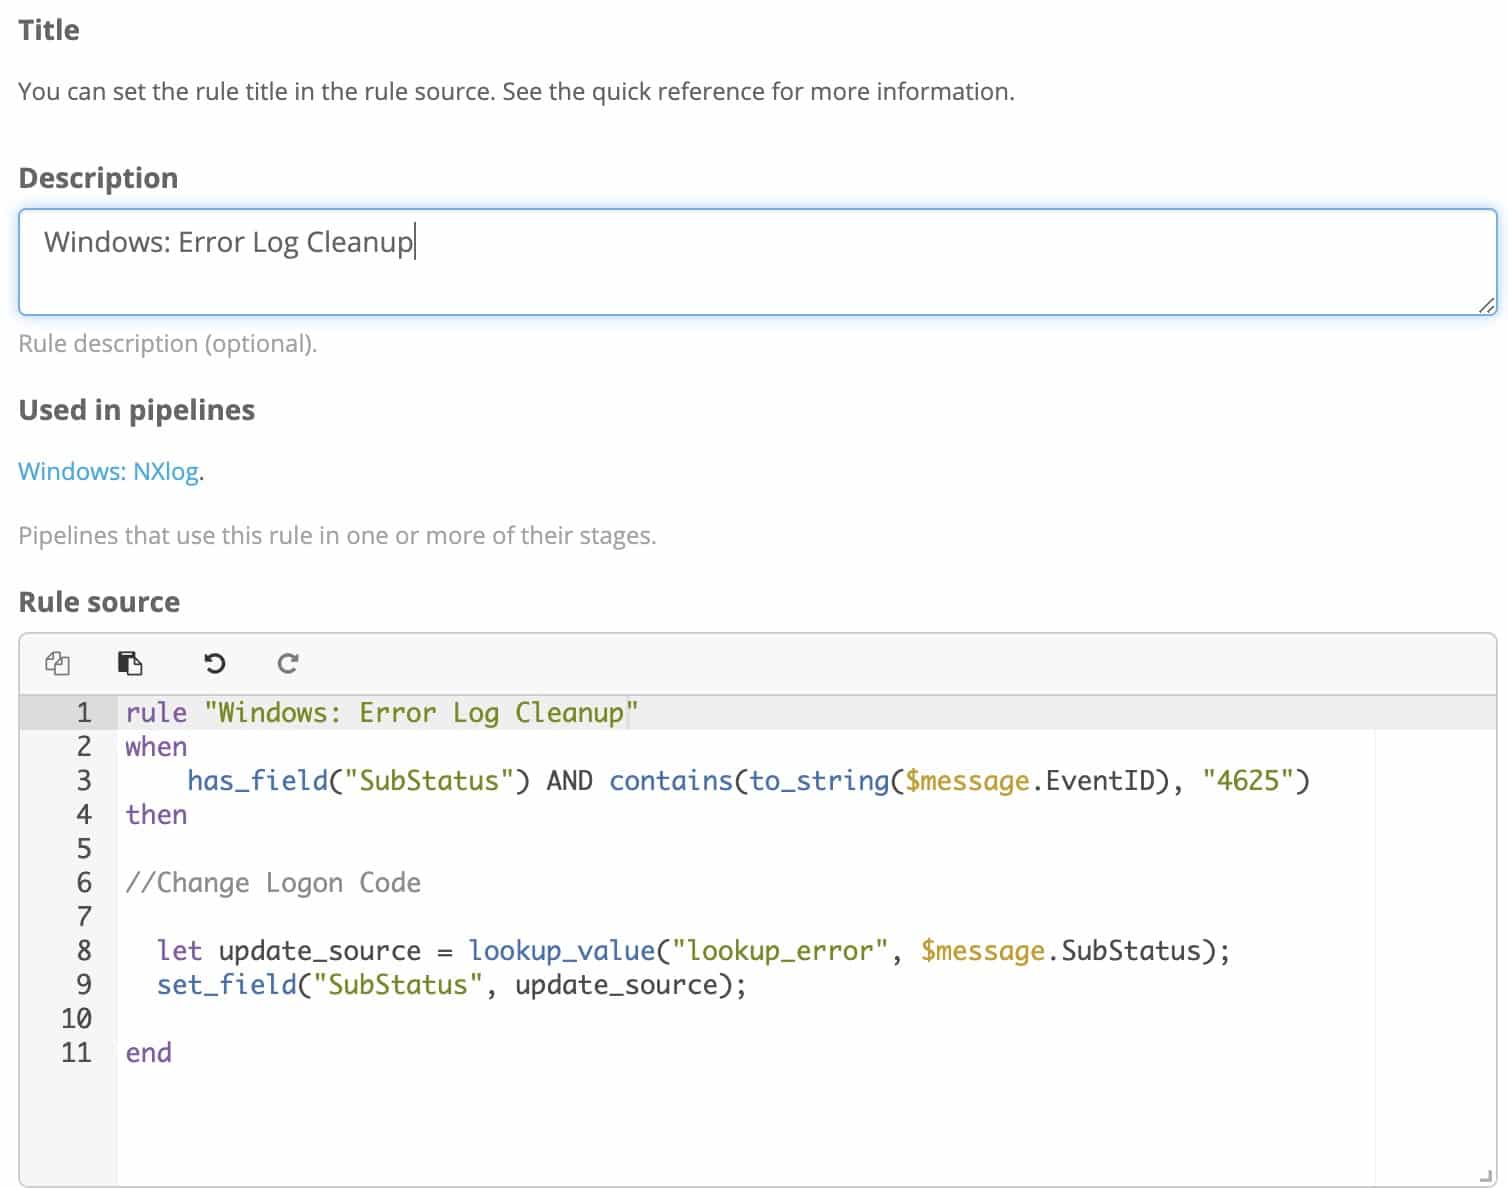
Task: Click the set_field call on line 9
Action: (226, 985)
